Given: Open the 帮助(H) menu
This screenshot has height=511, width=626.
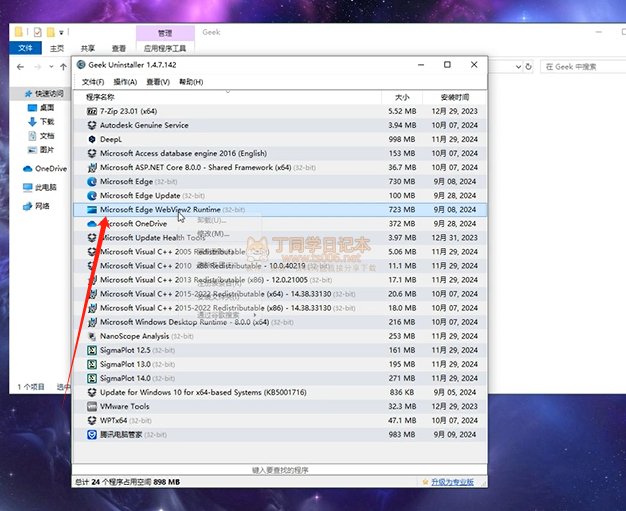Looking at the screenshot, I should tap(191, 82).
